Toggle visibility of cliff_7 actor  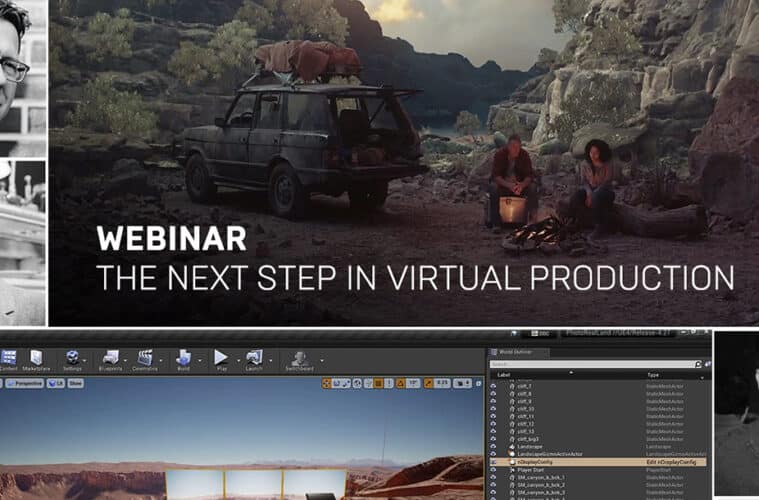click(492, 384)
